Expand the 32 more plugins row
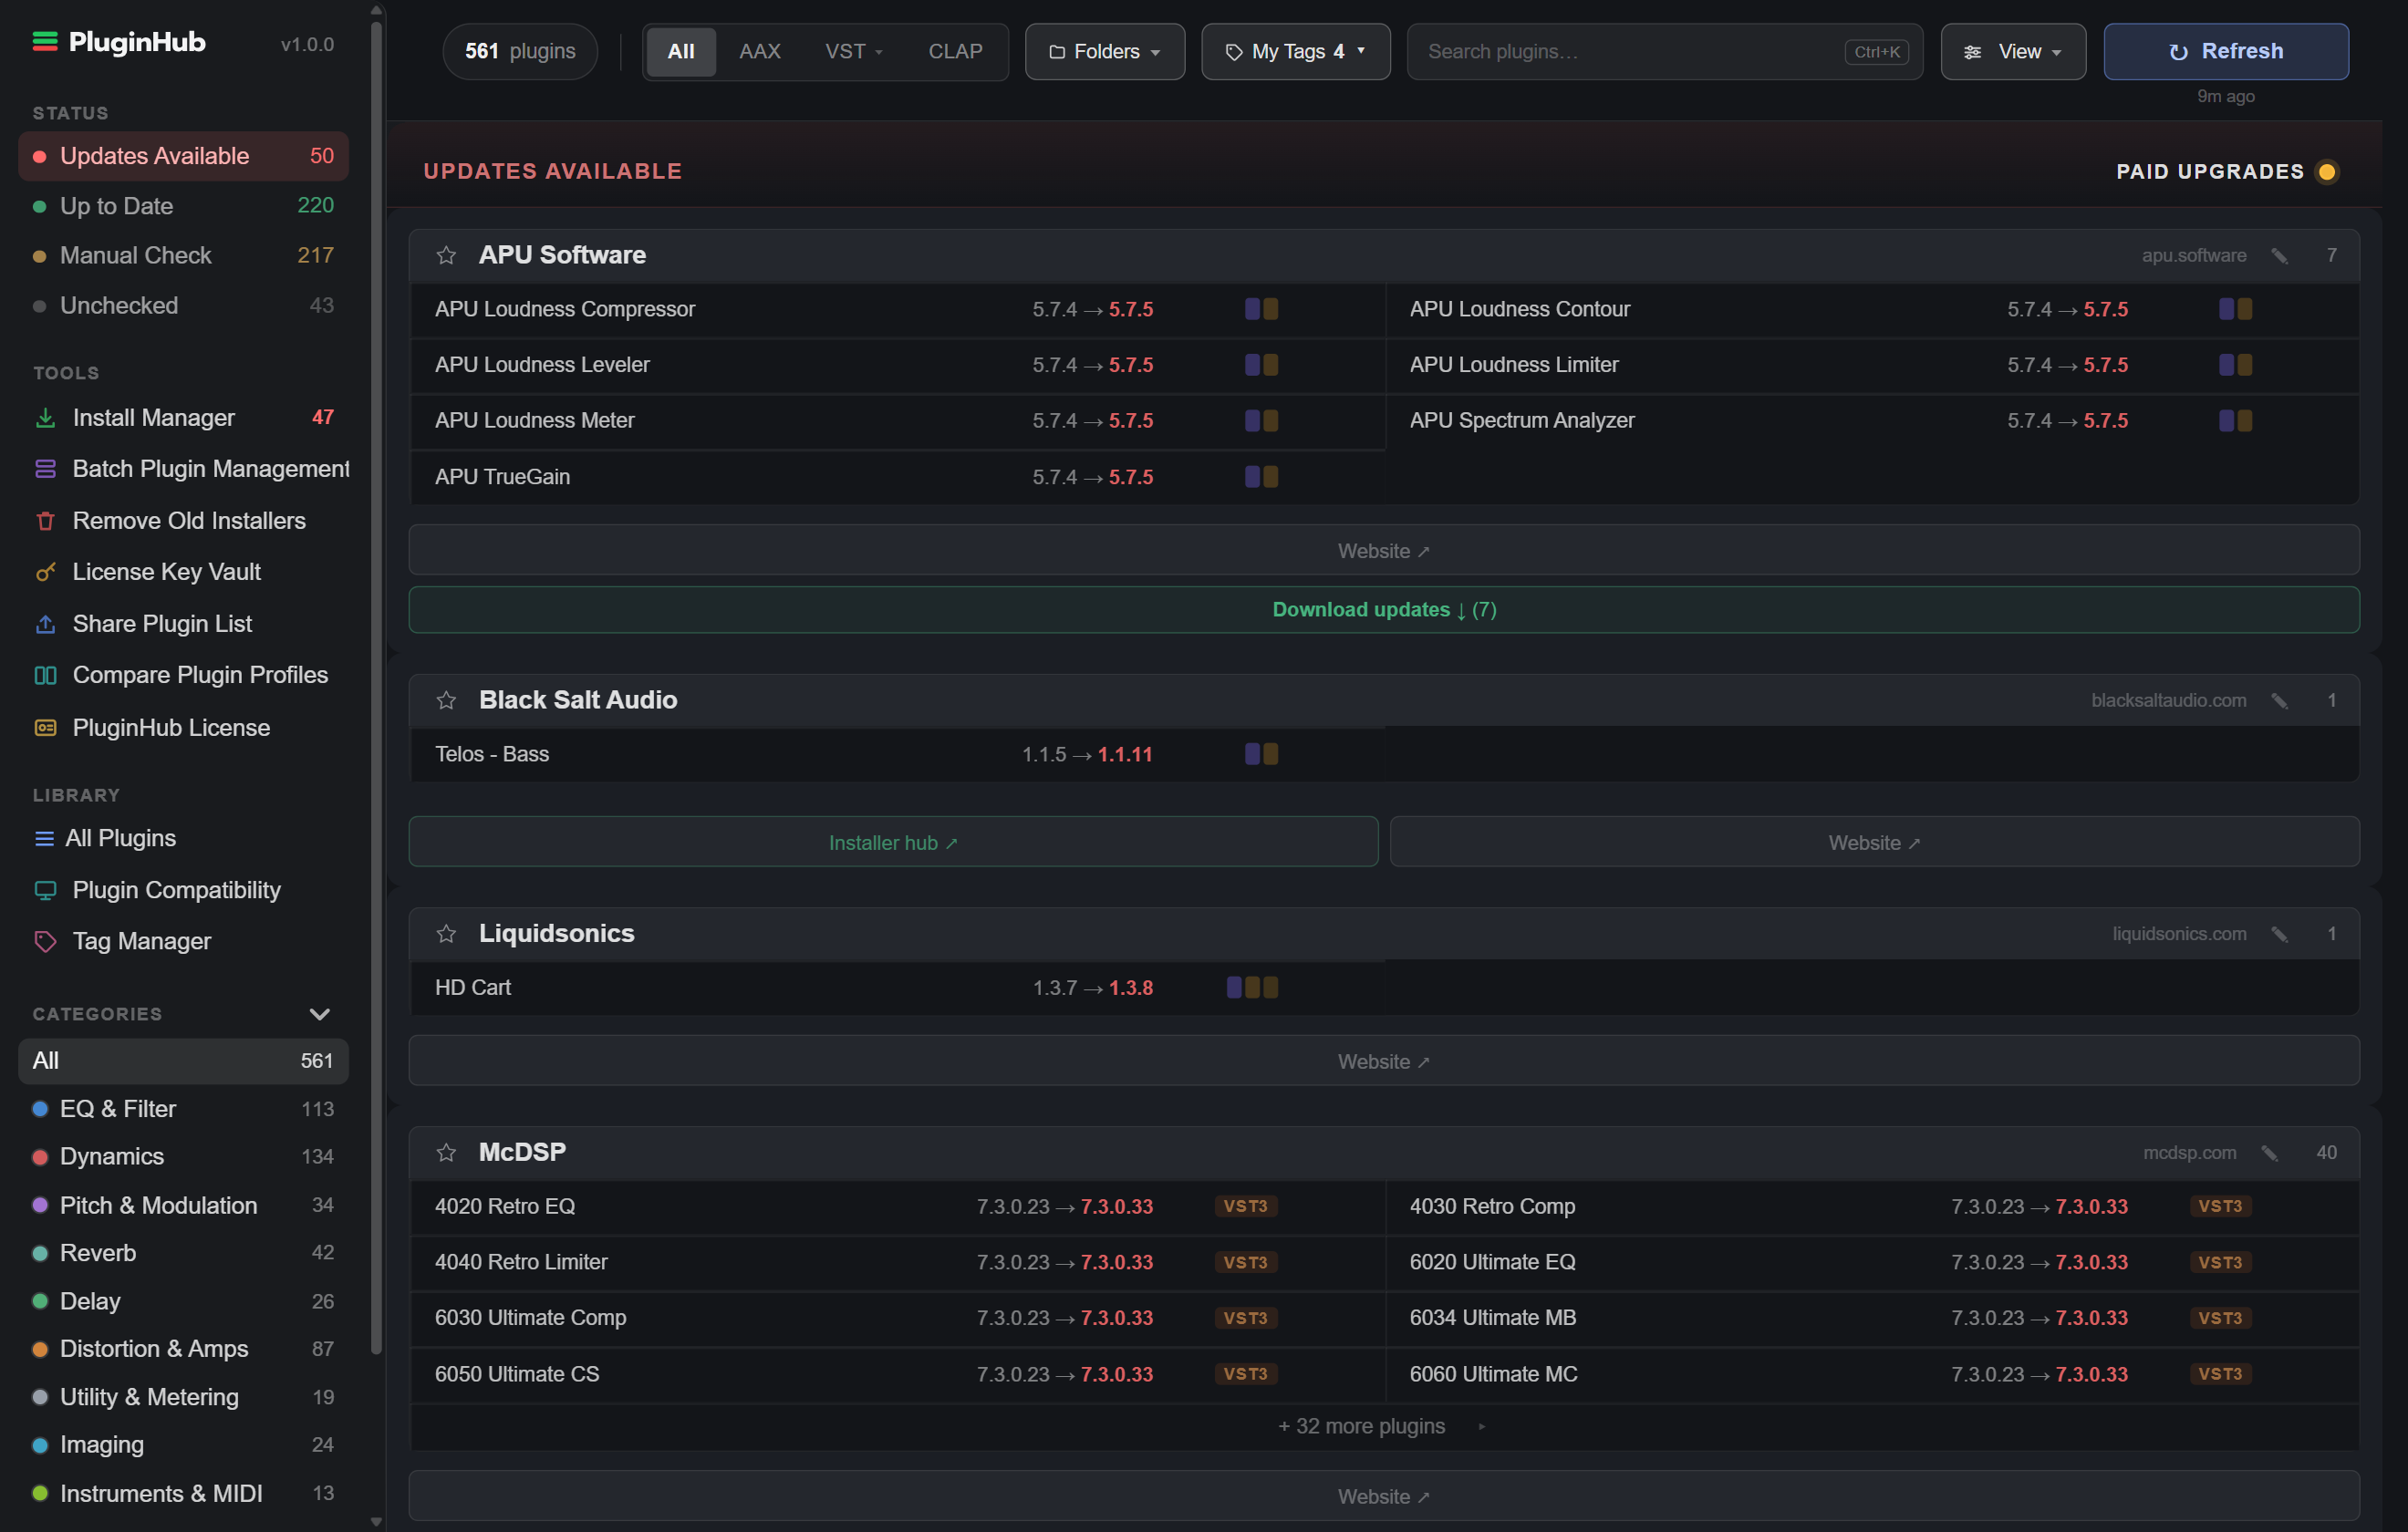The height and width of the screenshot is (1532, 2408). 1384,1426
